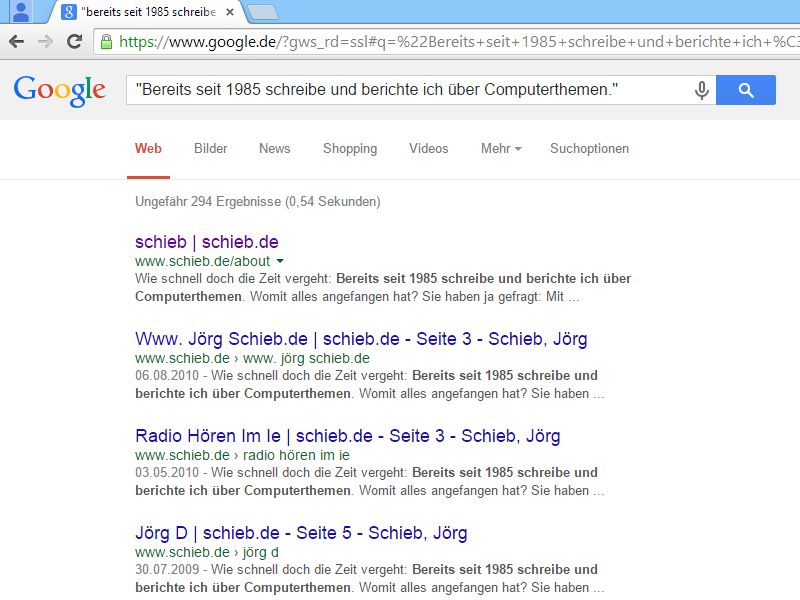Expand the green arrow beside www.schieb.de/about

[280, 261]
